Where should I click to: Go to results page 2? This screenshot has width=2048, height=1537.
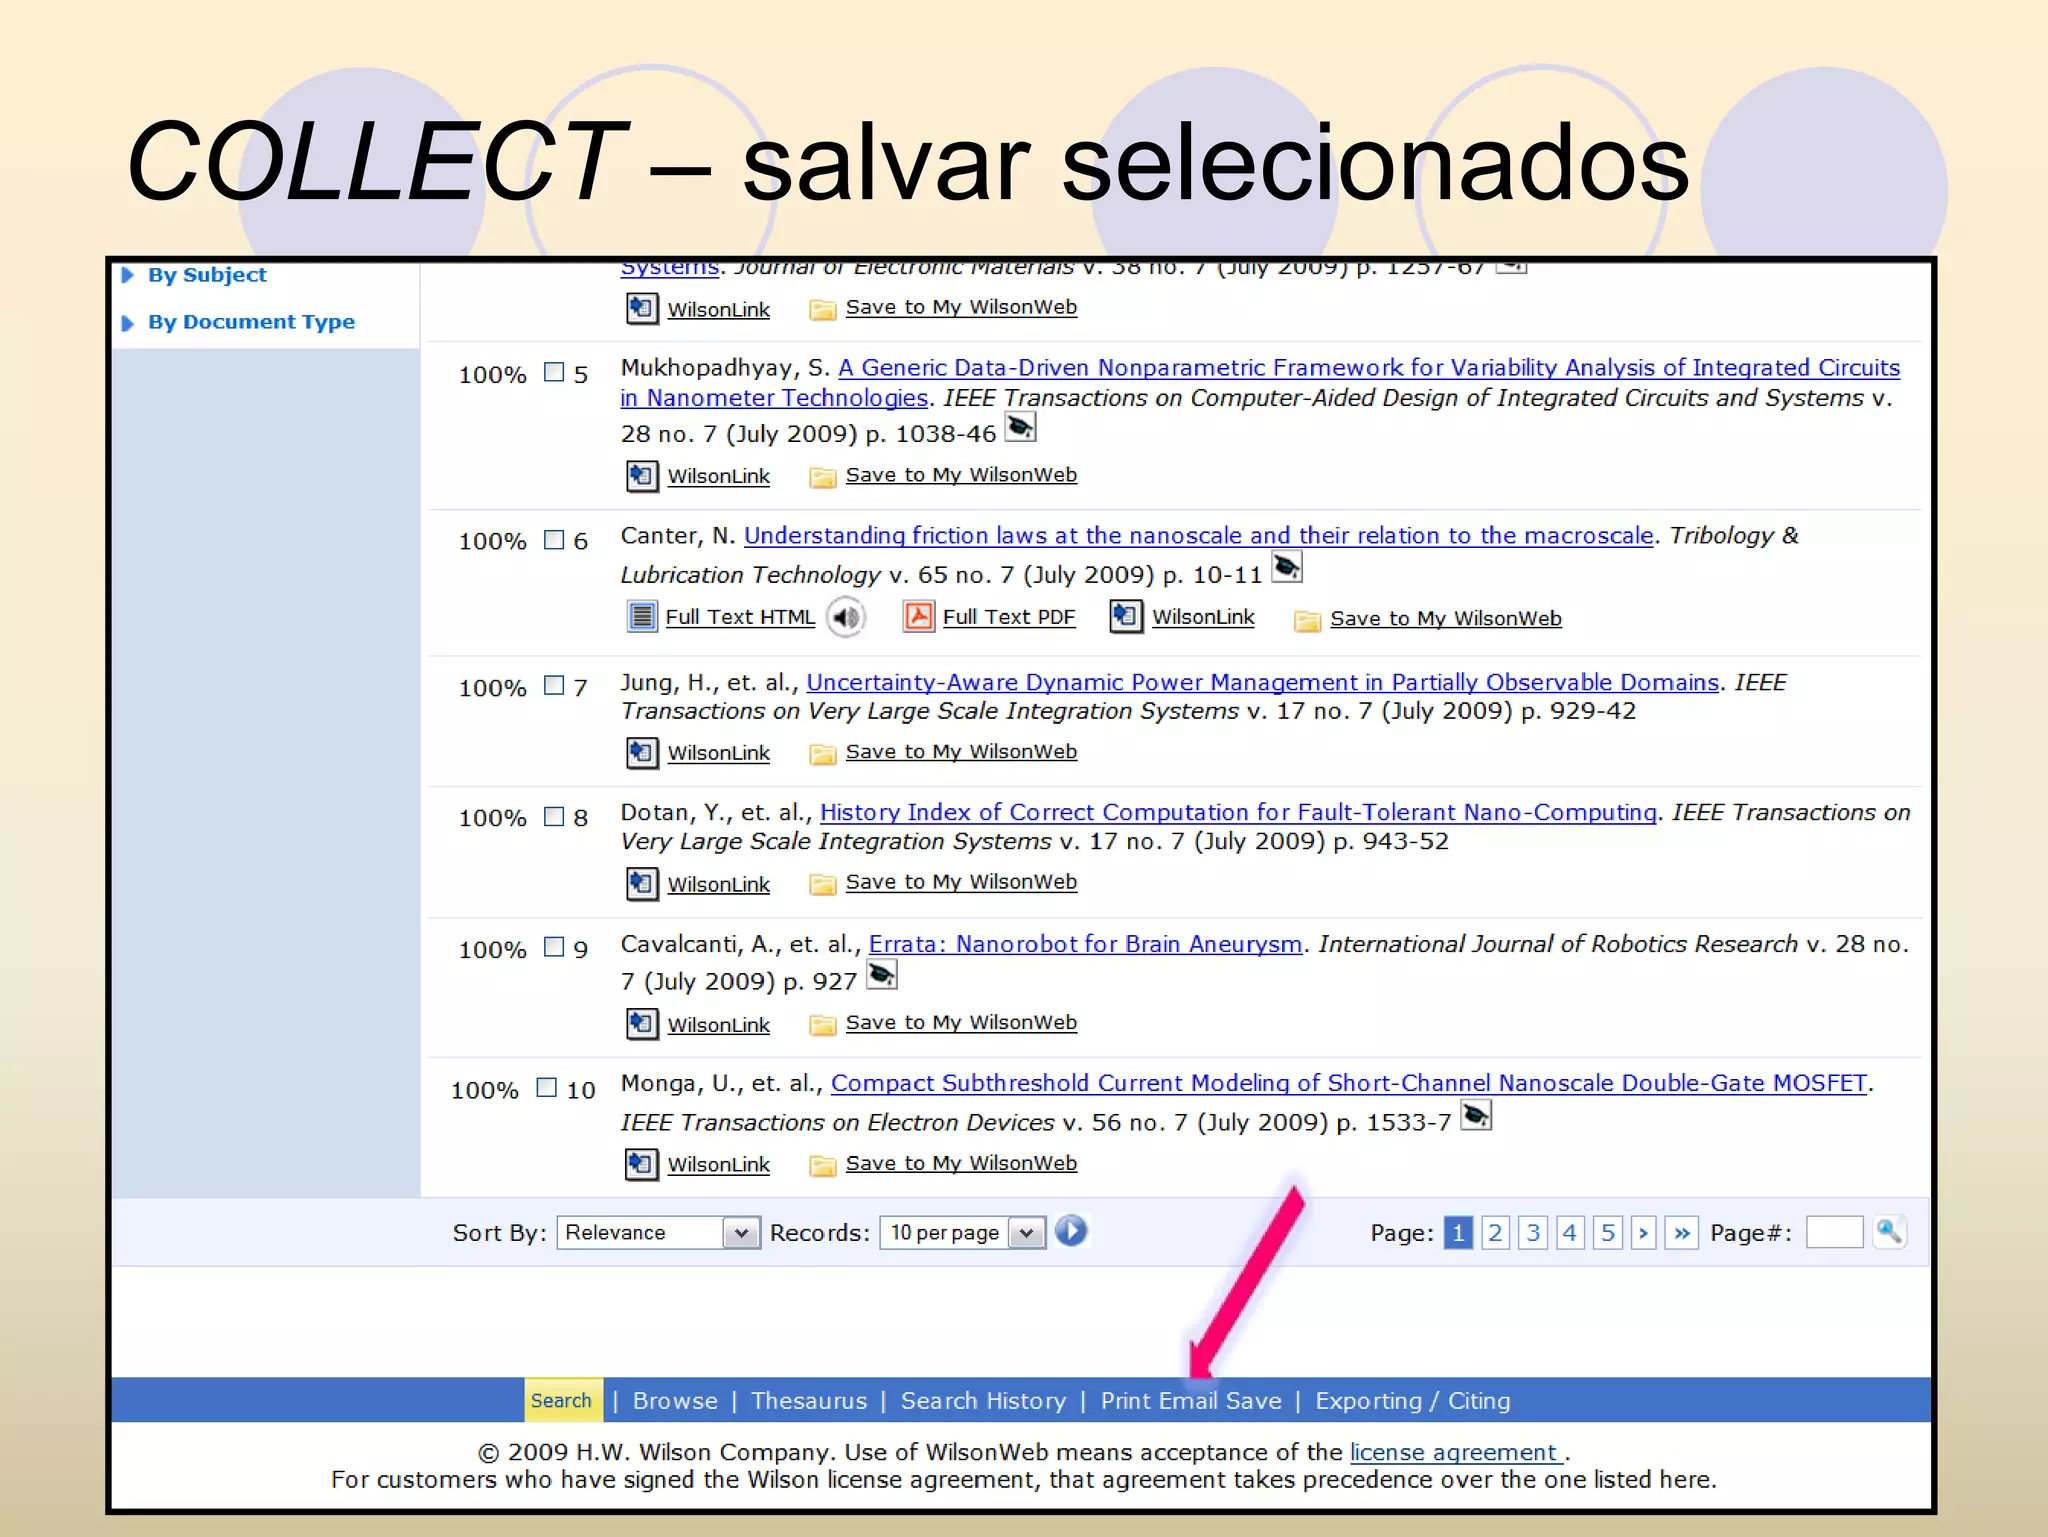(1495, 1232)
